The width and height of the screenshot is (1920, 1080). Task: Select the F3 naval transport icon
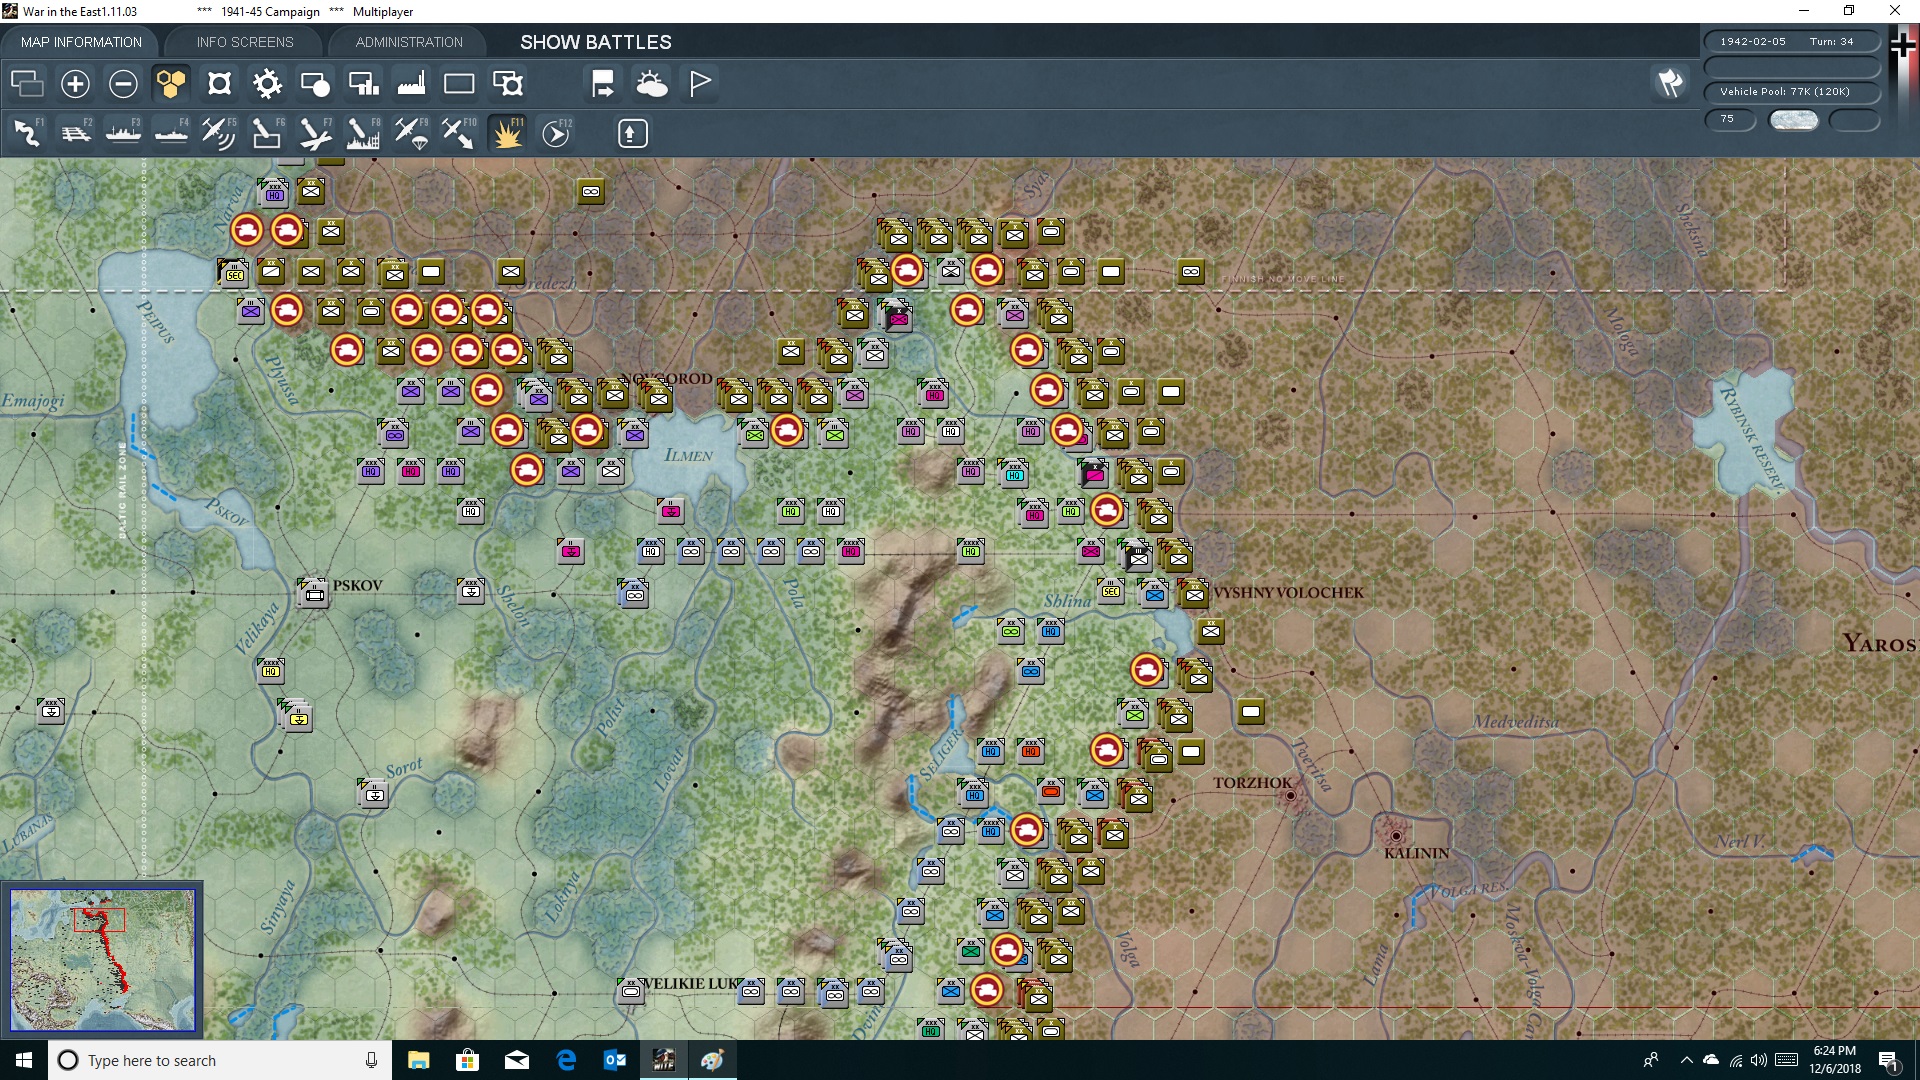[x=123, y=132]
